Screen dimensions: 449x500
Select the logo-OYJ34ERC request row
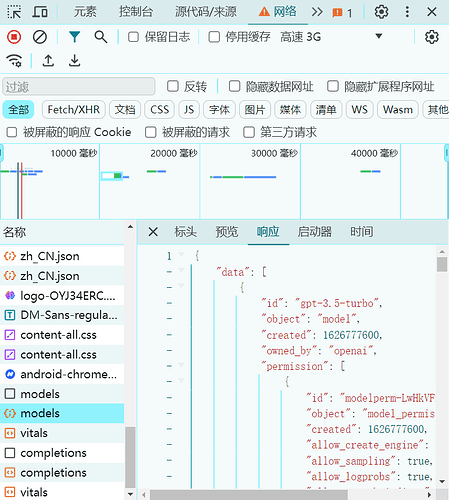(x=62, y=295)
